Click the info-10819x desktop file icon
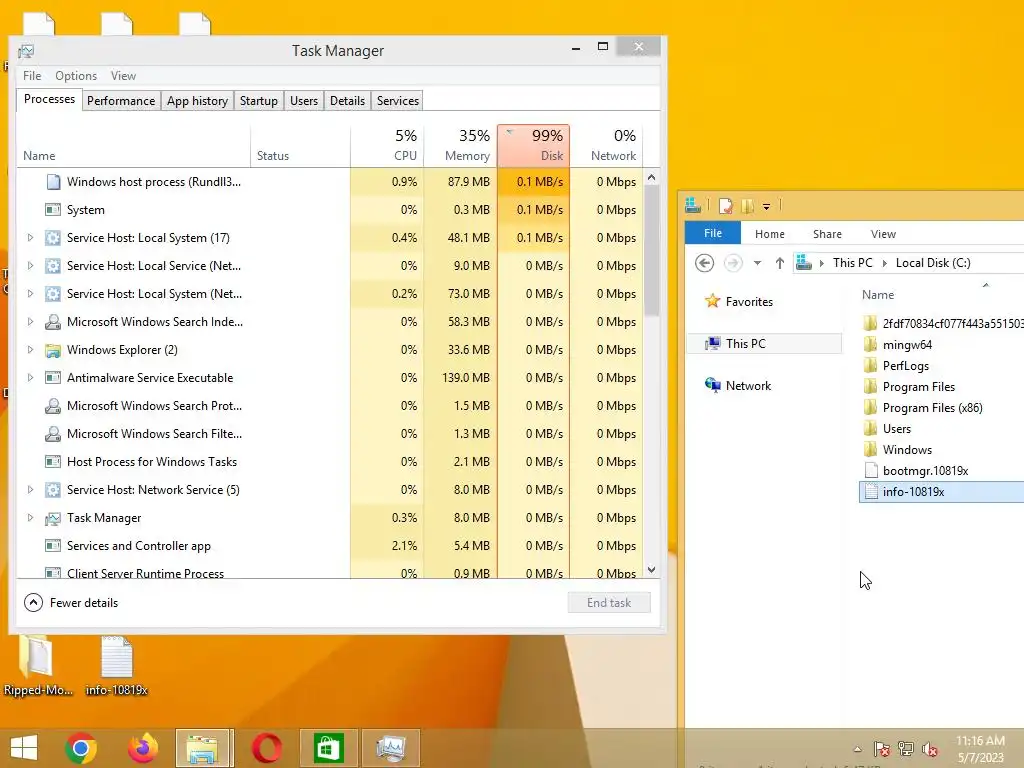This screenshot has width=1024, height=768. coord(117,658)
